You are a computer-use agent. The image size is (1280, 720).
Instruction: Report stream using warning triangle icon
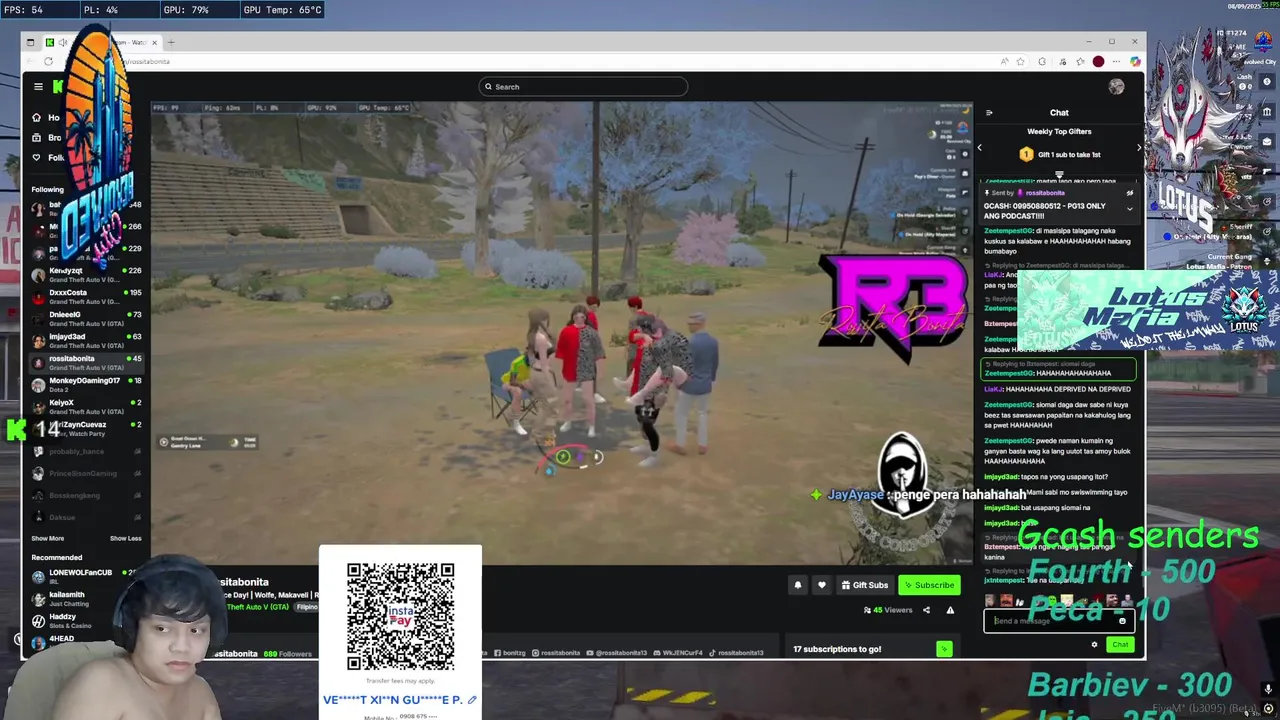pos(950,610)
